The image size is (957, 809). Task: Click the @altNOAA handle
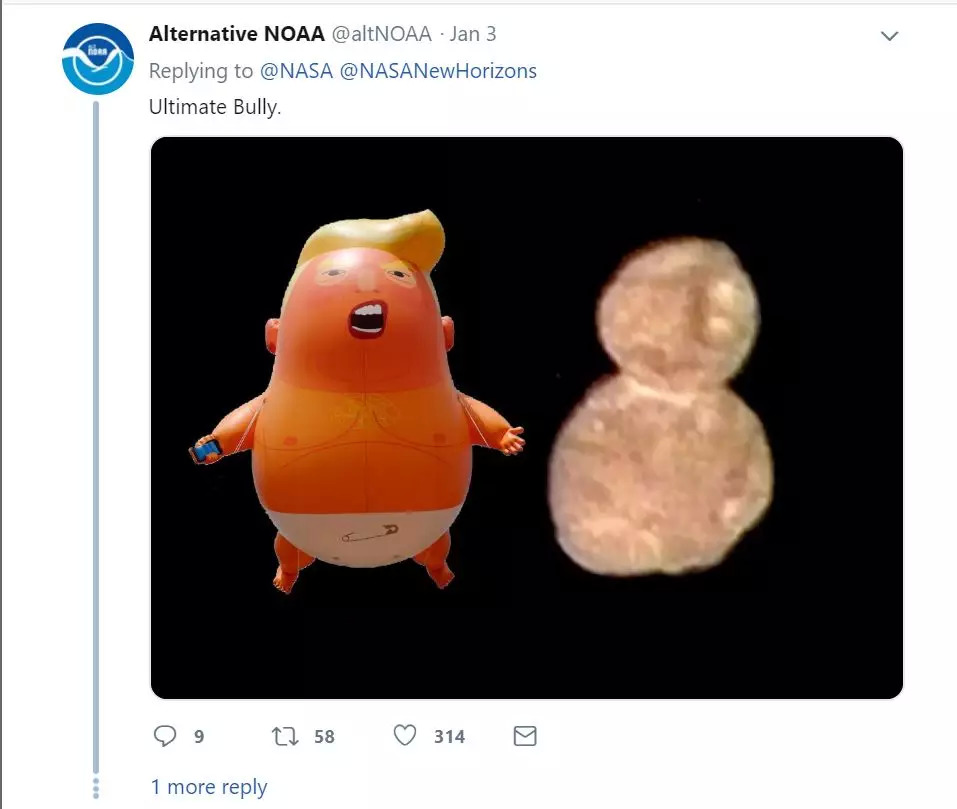(381, 34)
